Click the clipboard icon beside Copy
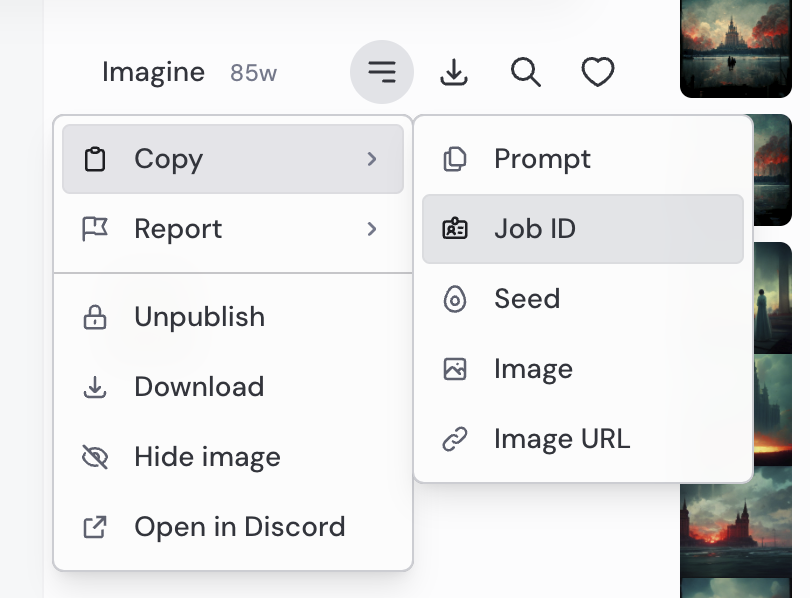Image resolution: width=810 pixels, height=598 pixels. coord(95,159)
